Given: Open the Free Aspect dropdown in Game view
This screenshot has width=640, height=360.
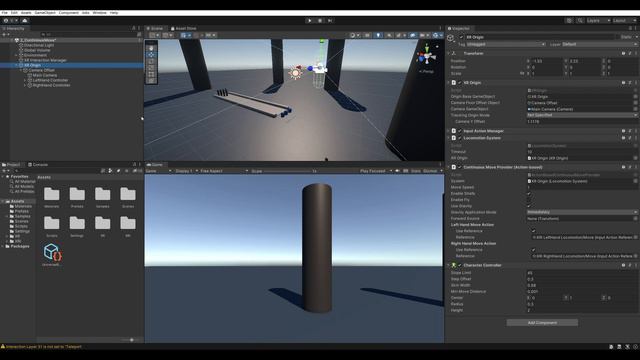Looking at the screenshot, I should pyautogui.click(x=224, y=171).
